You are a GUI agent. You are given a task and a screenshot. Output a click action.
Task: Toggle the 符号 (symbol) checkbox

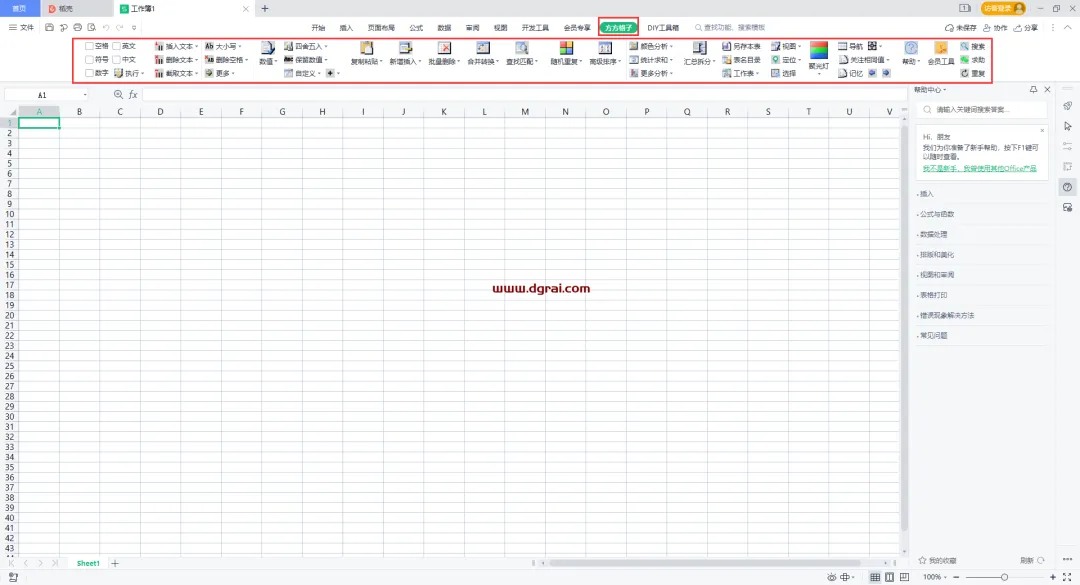point(89,60)
